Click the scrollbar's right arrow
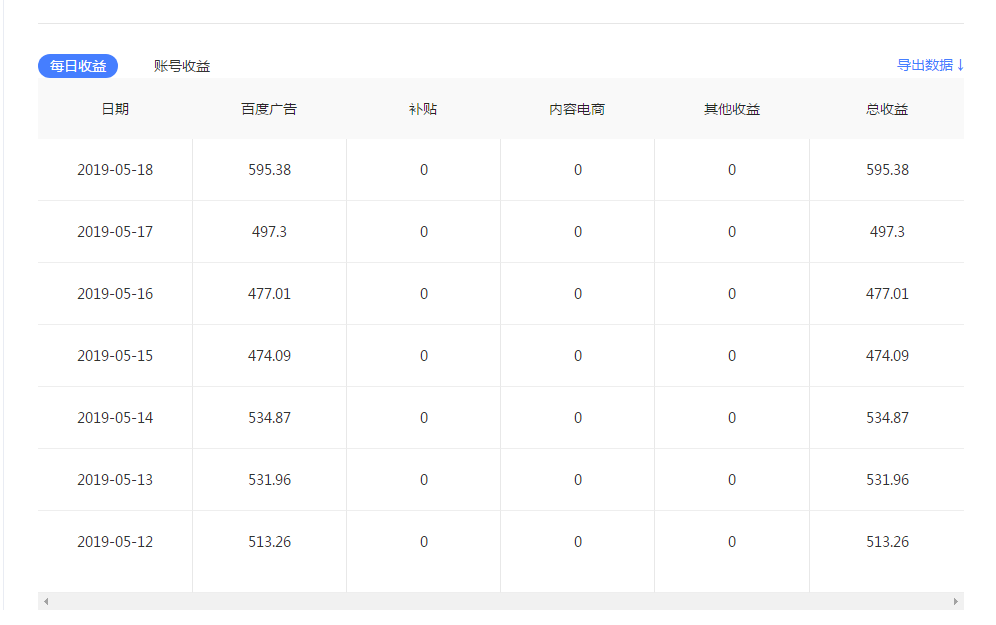The width and height of the screenshot is (996, 625). point(955,601)
